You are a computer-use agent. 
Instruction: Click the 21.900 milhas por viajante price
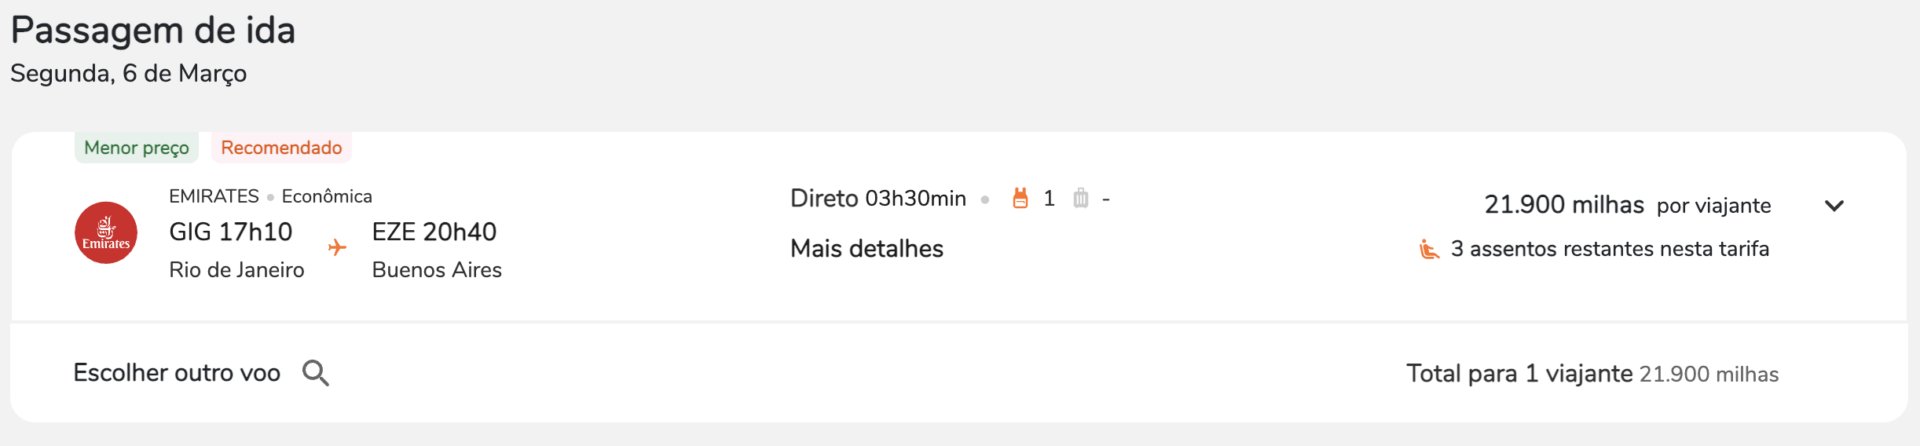tap(1627, 205)
